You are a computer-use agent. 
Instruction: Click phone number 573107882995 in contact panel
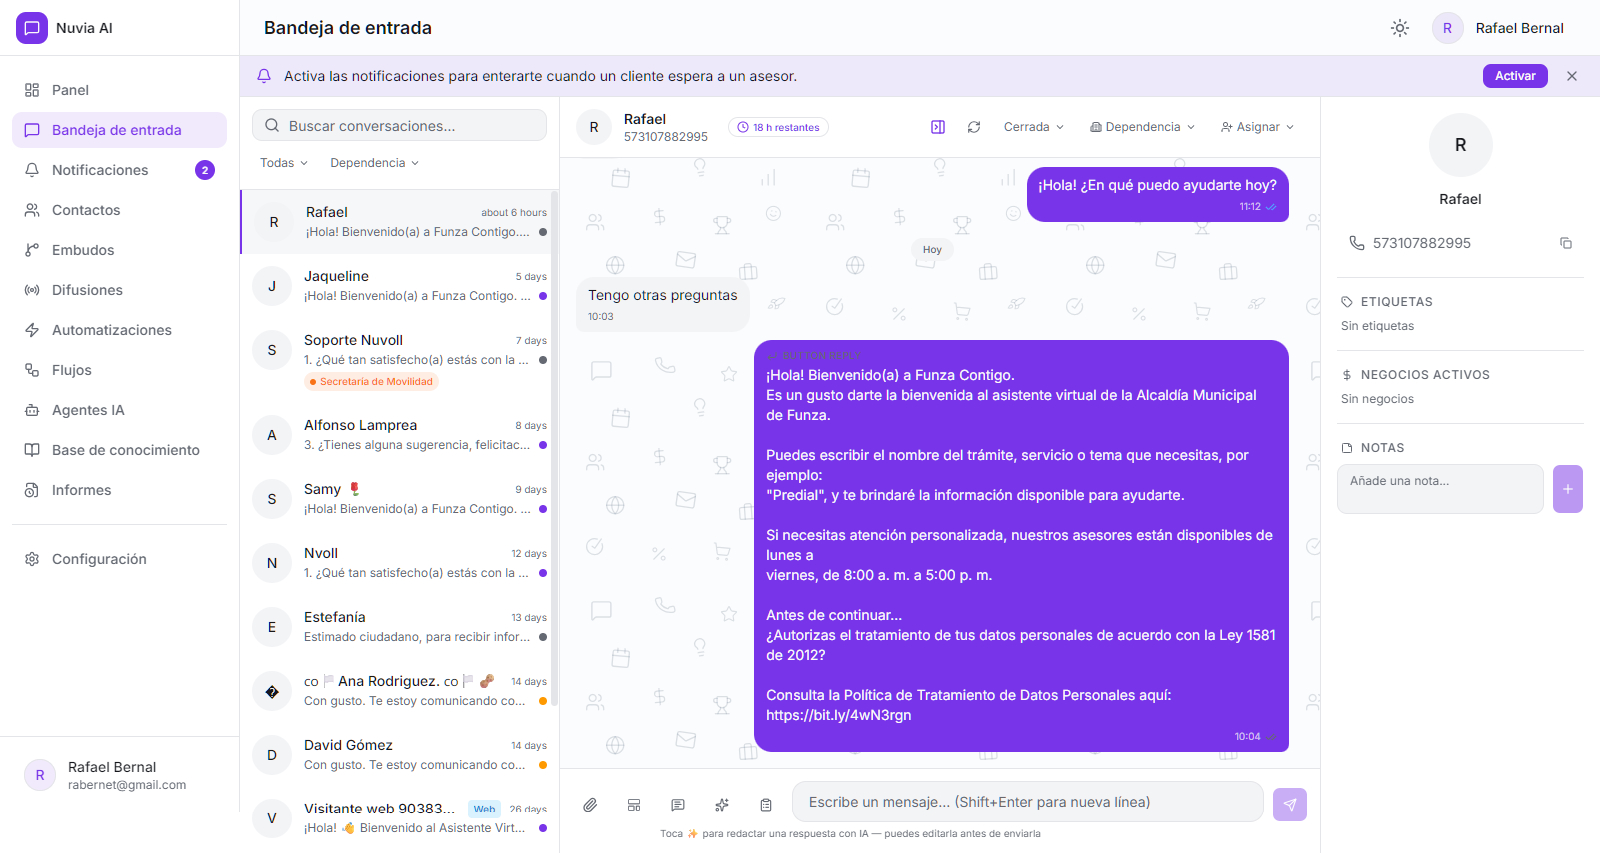(x=1421, y=243)
